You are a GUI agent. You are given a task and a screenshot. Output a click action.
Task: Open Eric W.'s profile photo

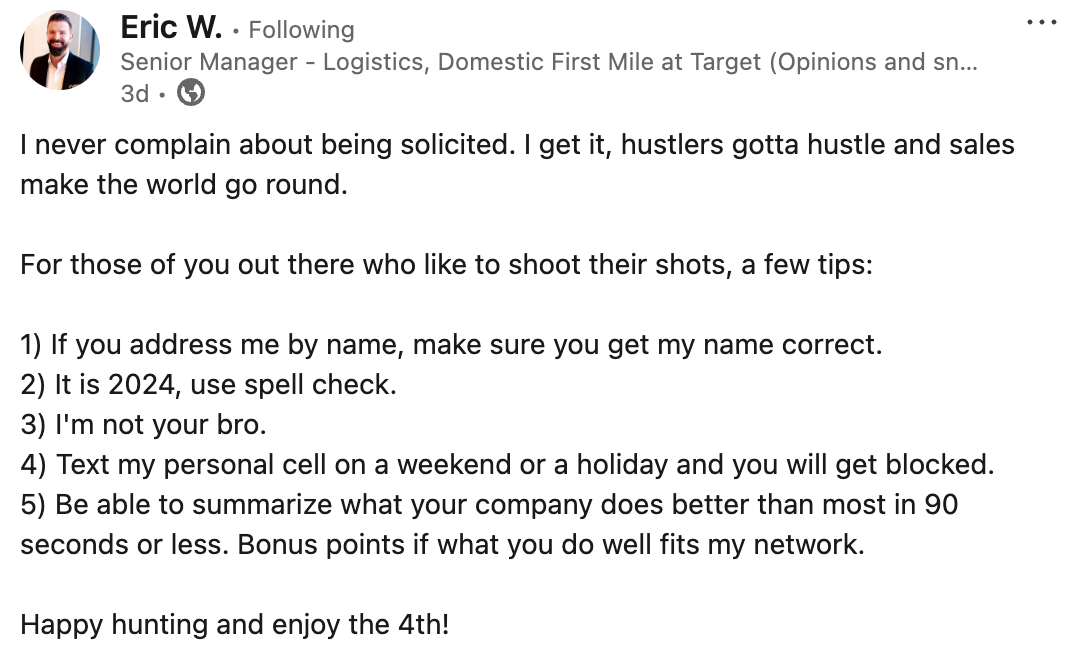tap(60, 51)
